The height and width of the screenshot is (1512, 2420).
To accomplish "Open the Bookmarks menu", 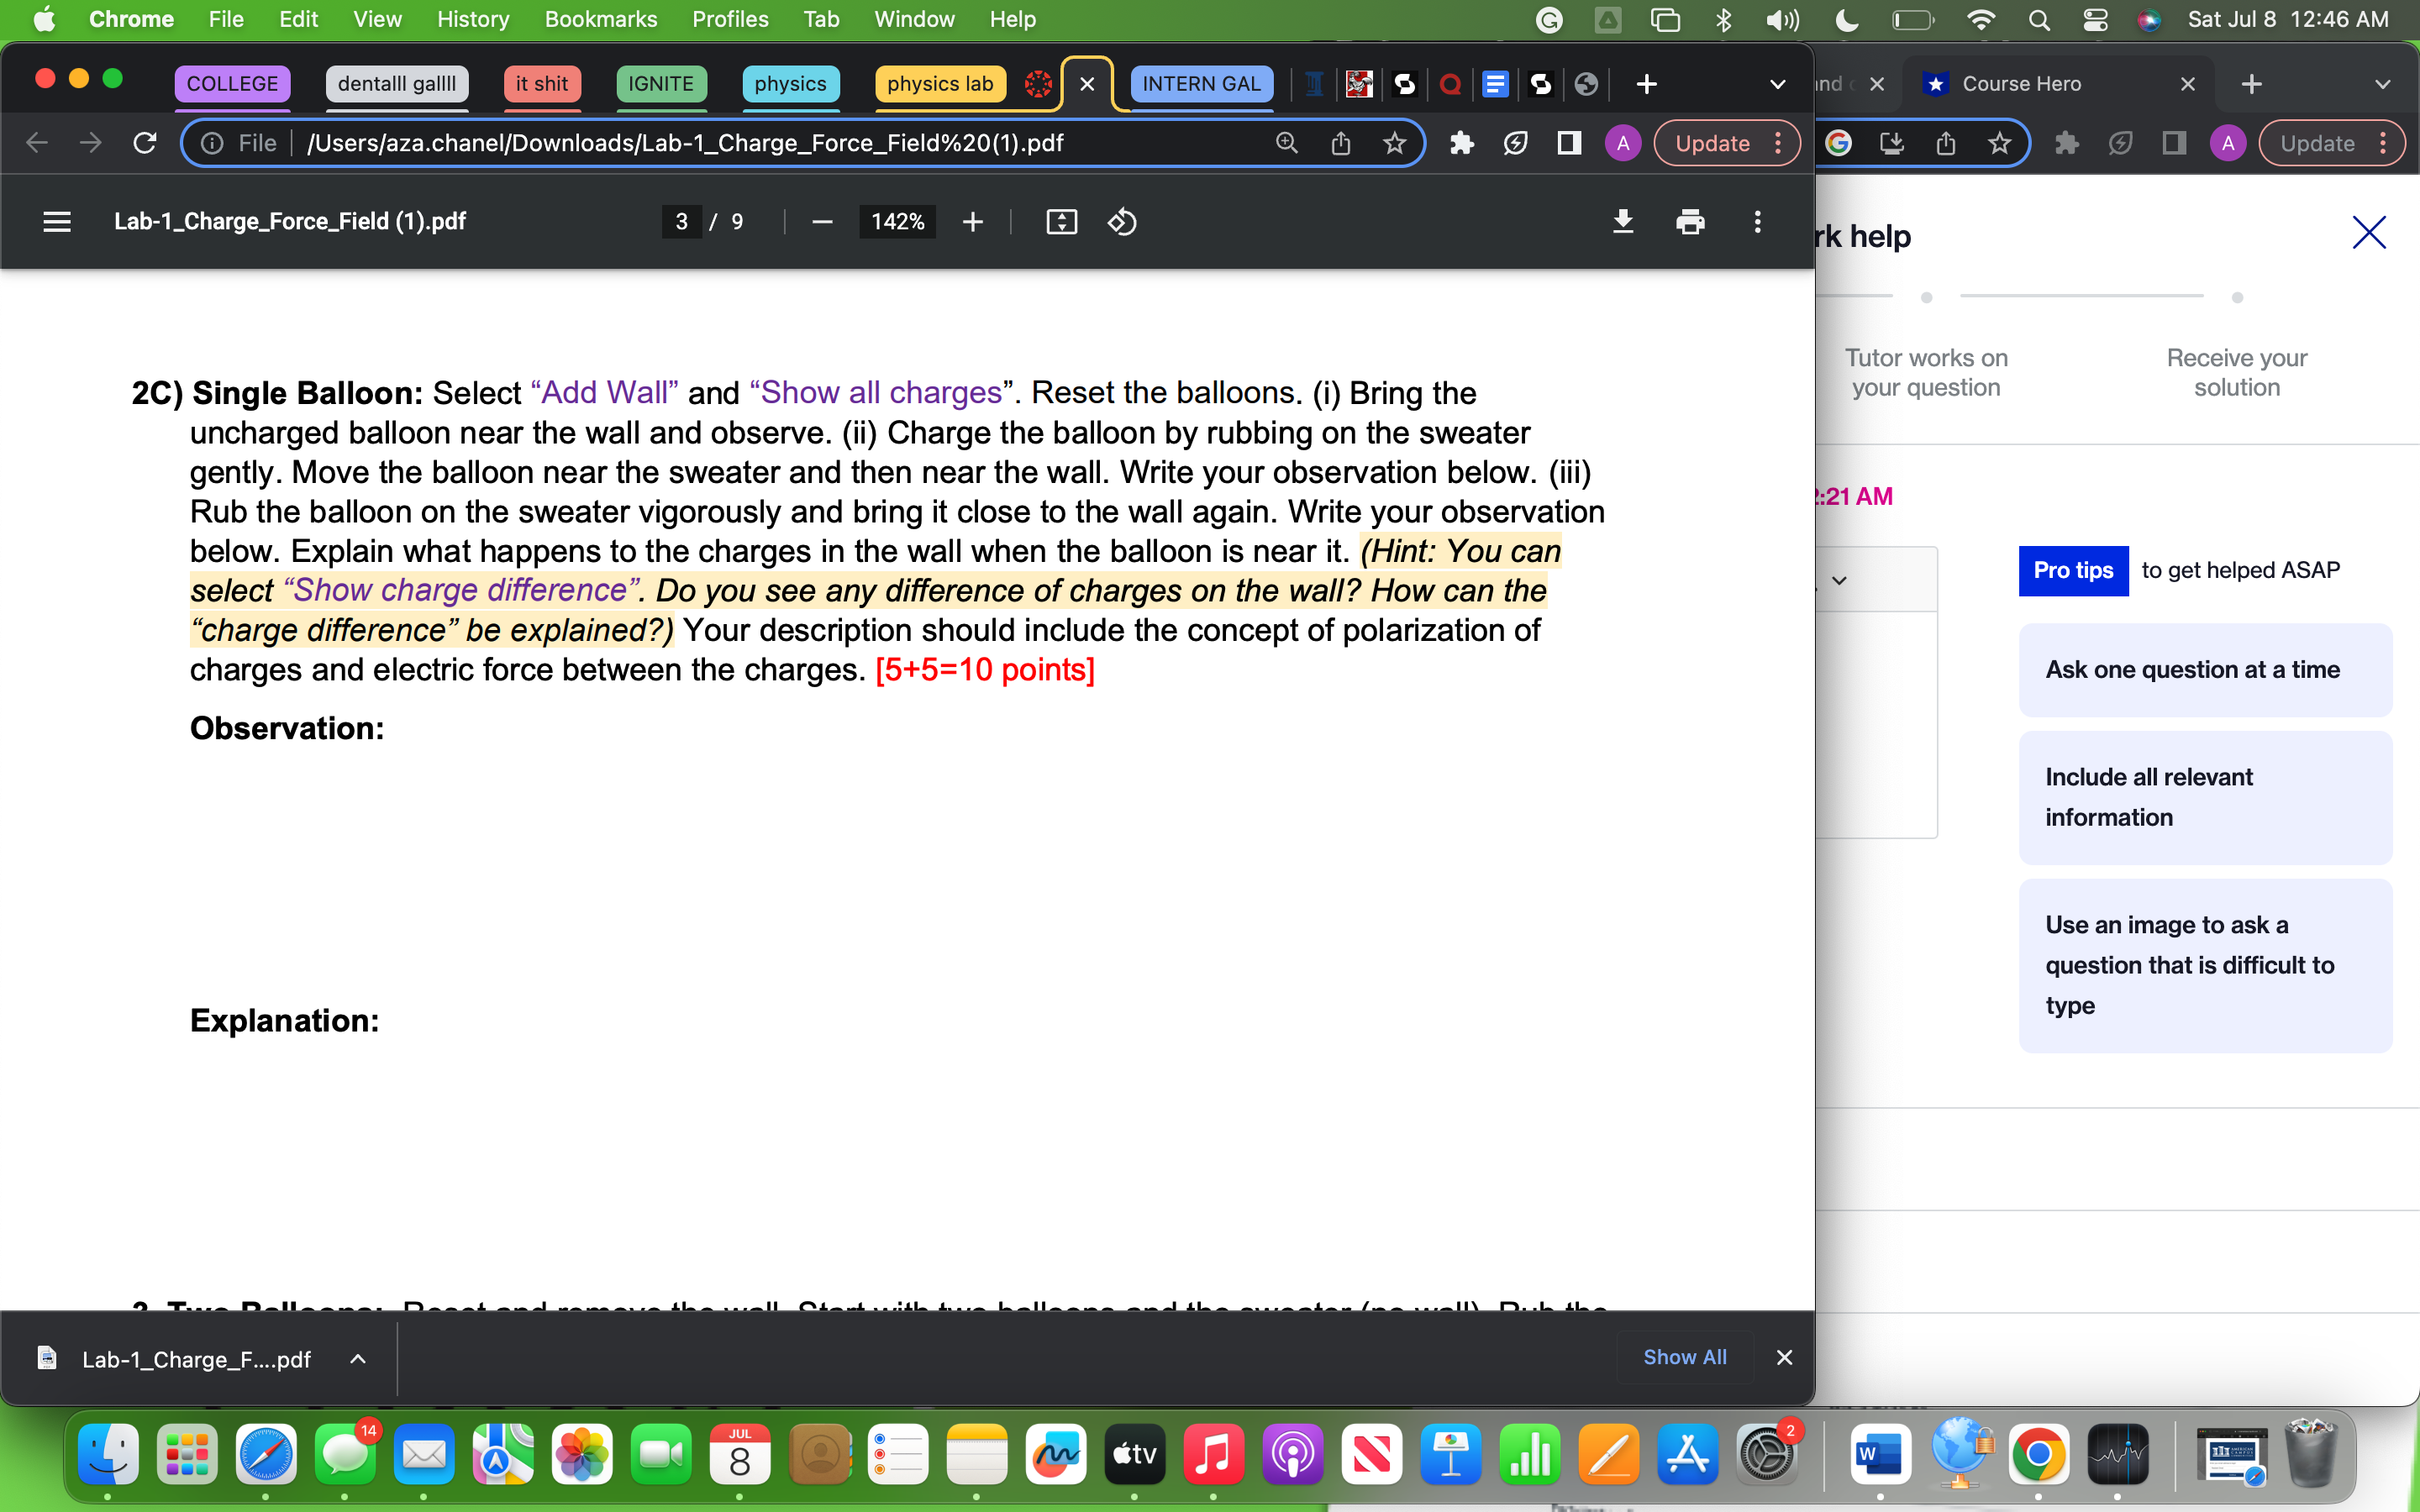I will tap(601, 19).
